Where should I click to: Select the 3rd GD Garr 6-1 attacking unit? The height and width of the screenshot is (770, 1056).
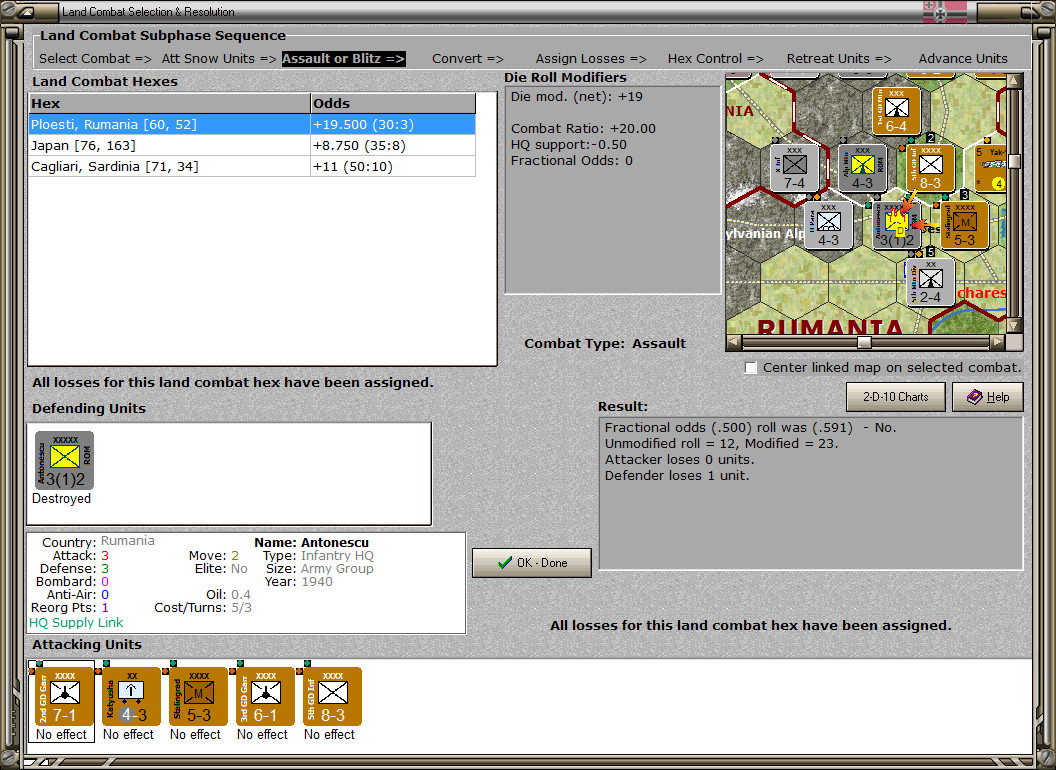click(265, 697)
